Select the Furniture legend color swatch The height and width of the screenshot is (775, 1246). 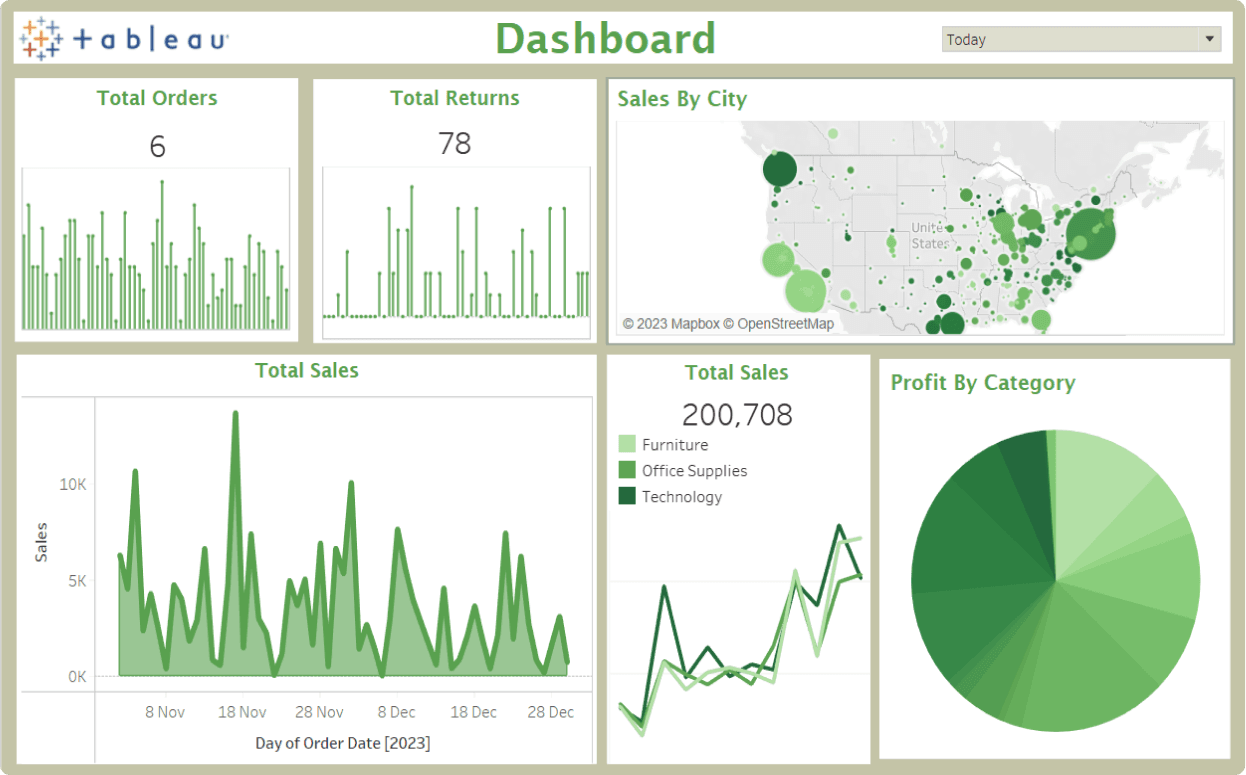coord(627,445)
